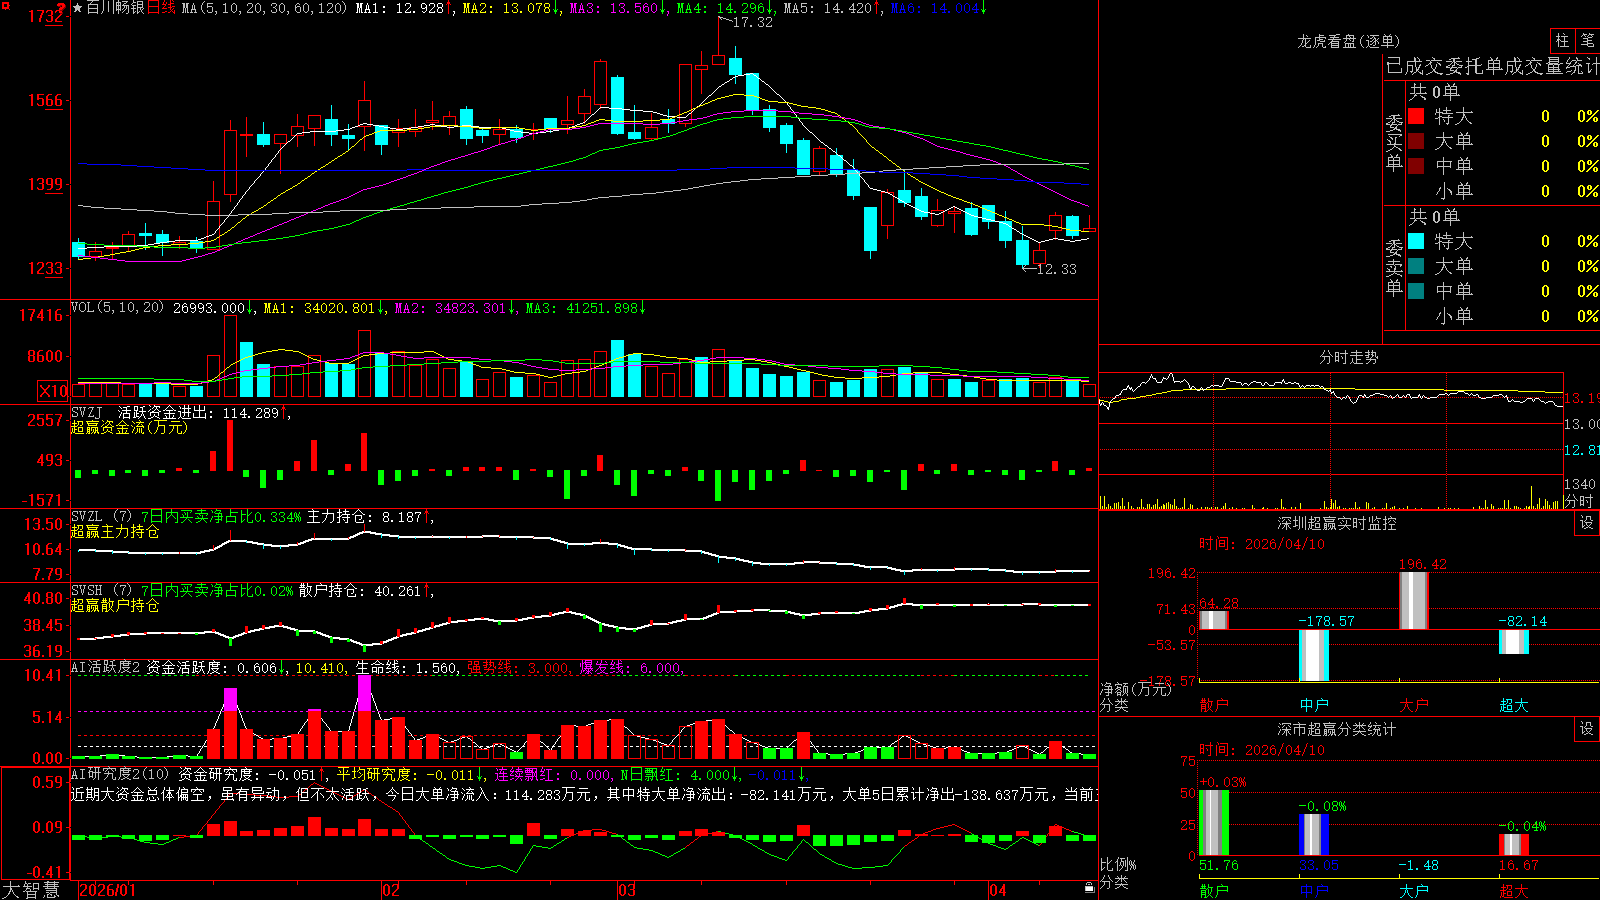Select the 分时走势 panel title

pos(1349,357)
